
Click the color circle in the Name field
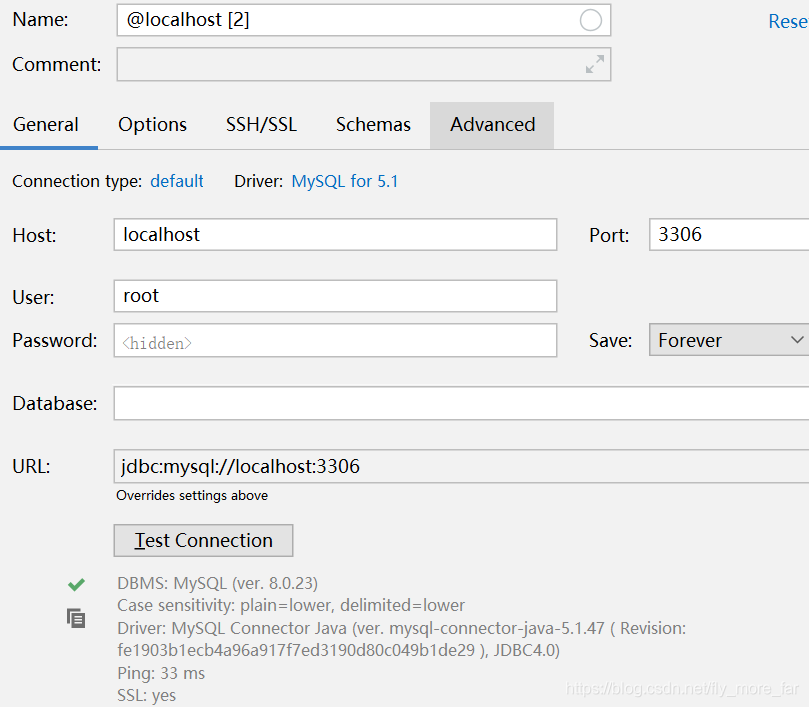(591, 20)
